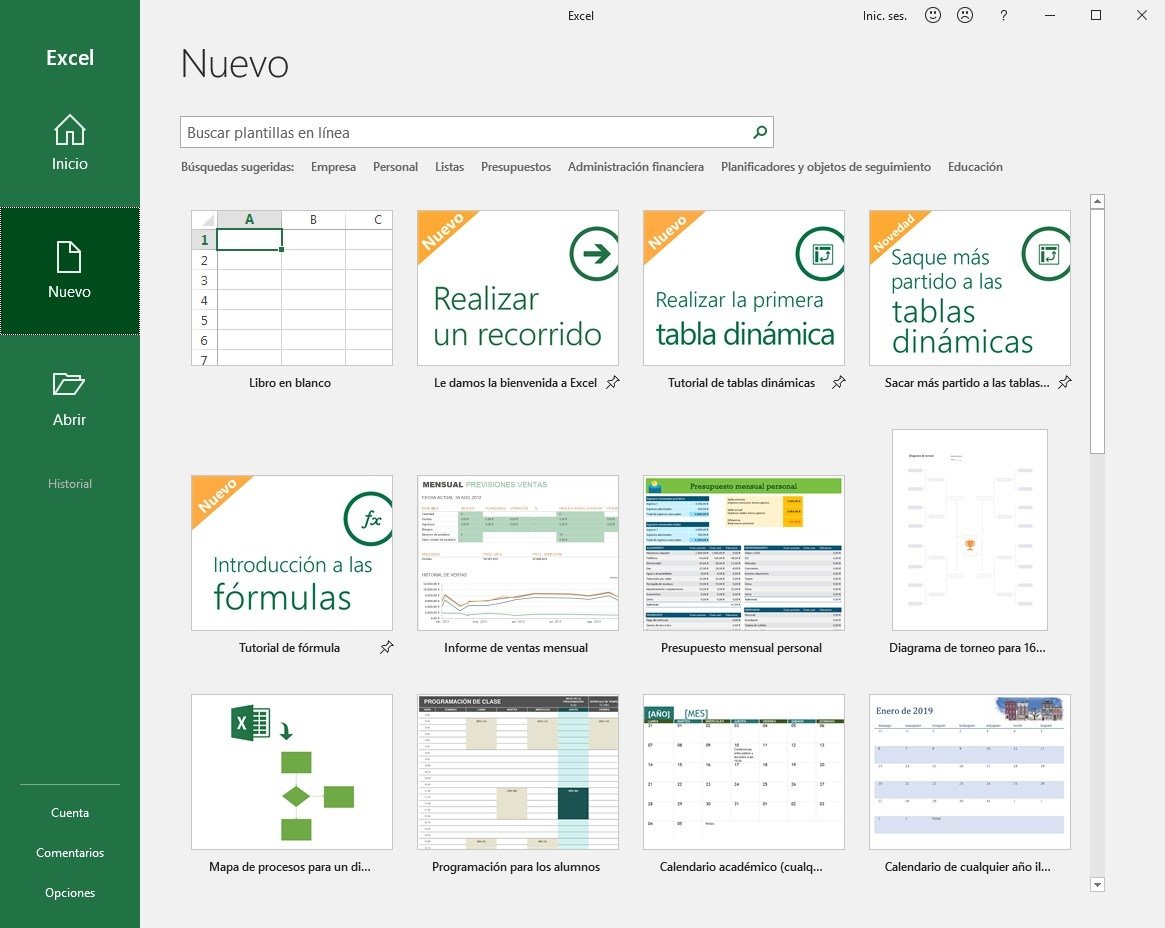Search 'Planificadores y objetos de seguimiento' category
Screen dimensions: 1165x928
click(x=825, y=167)
